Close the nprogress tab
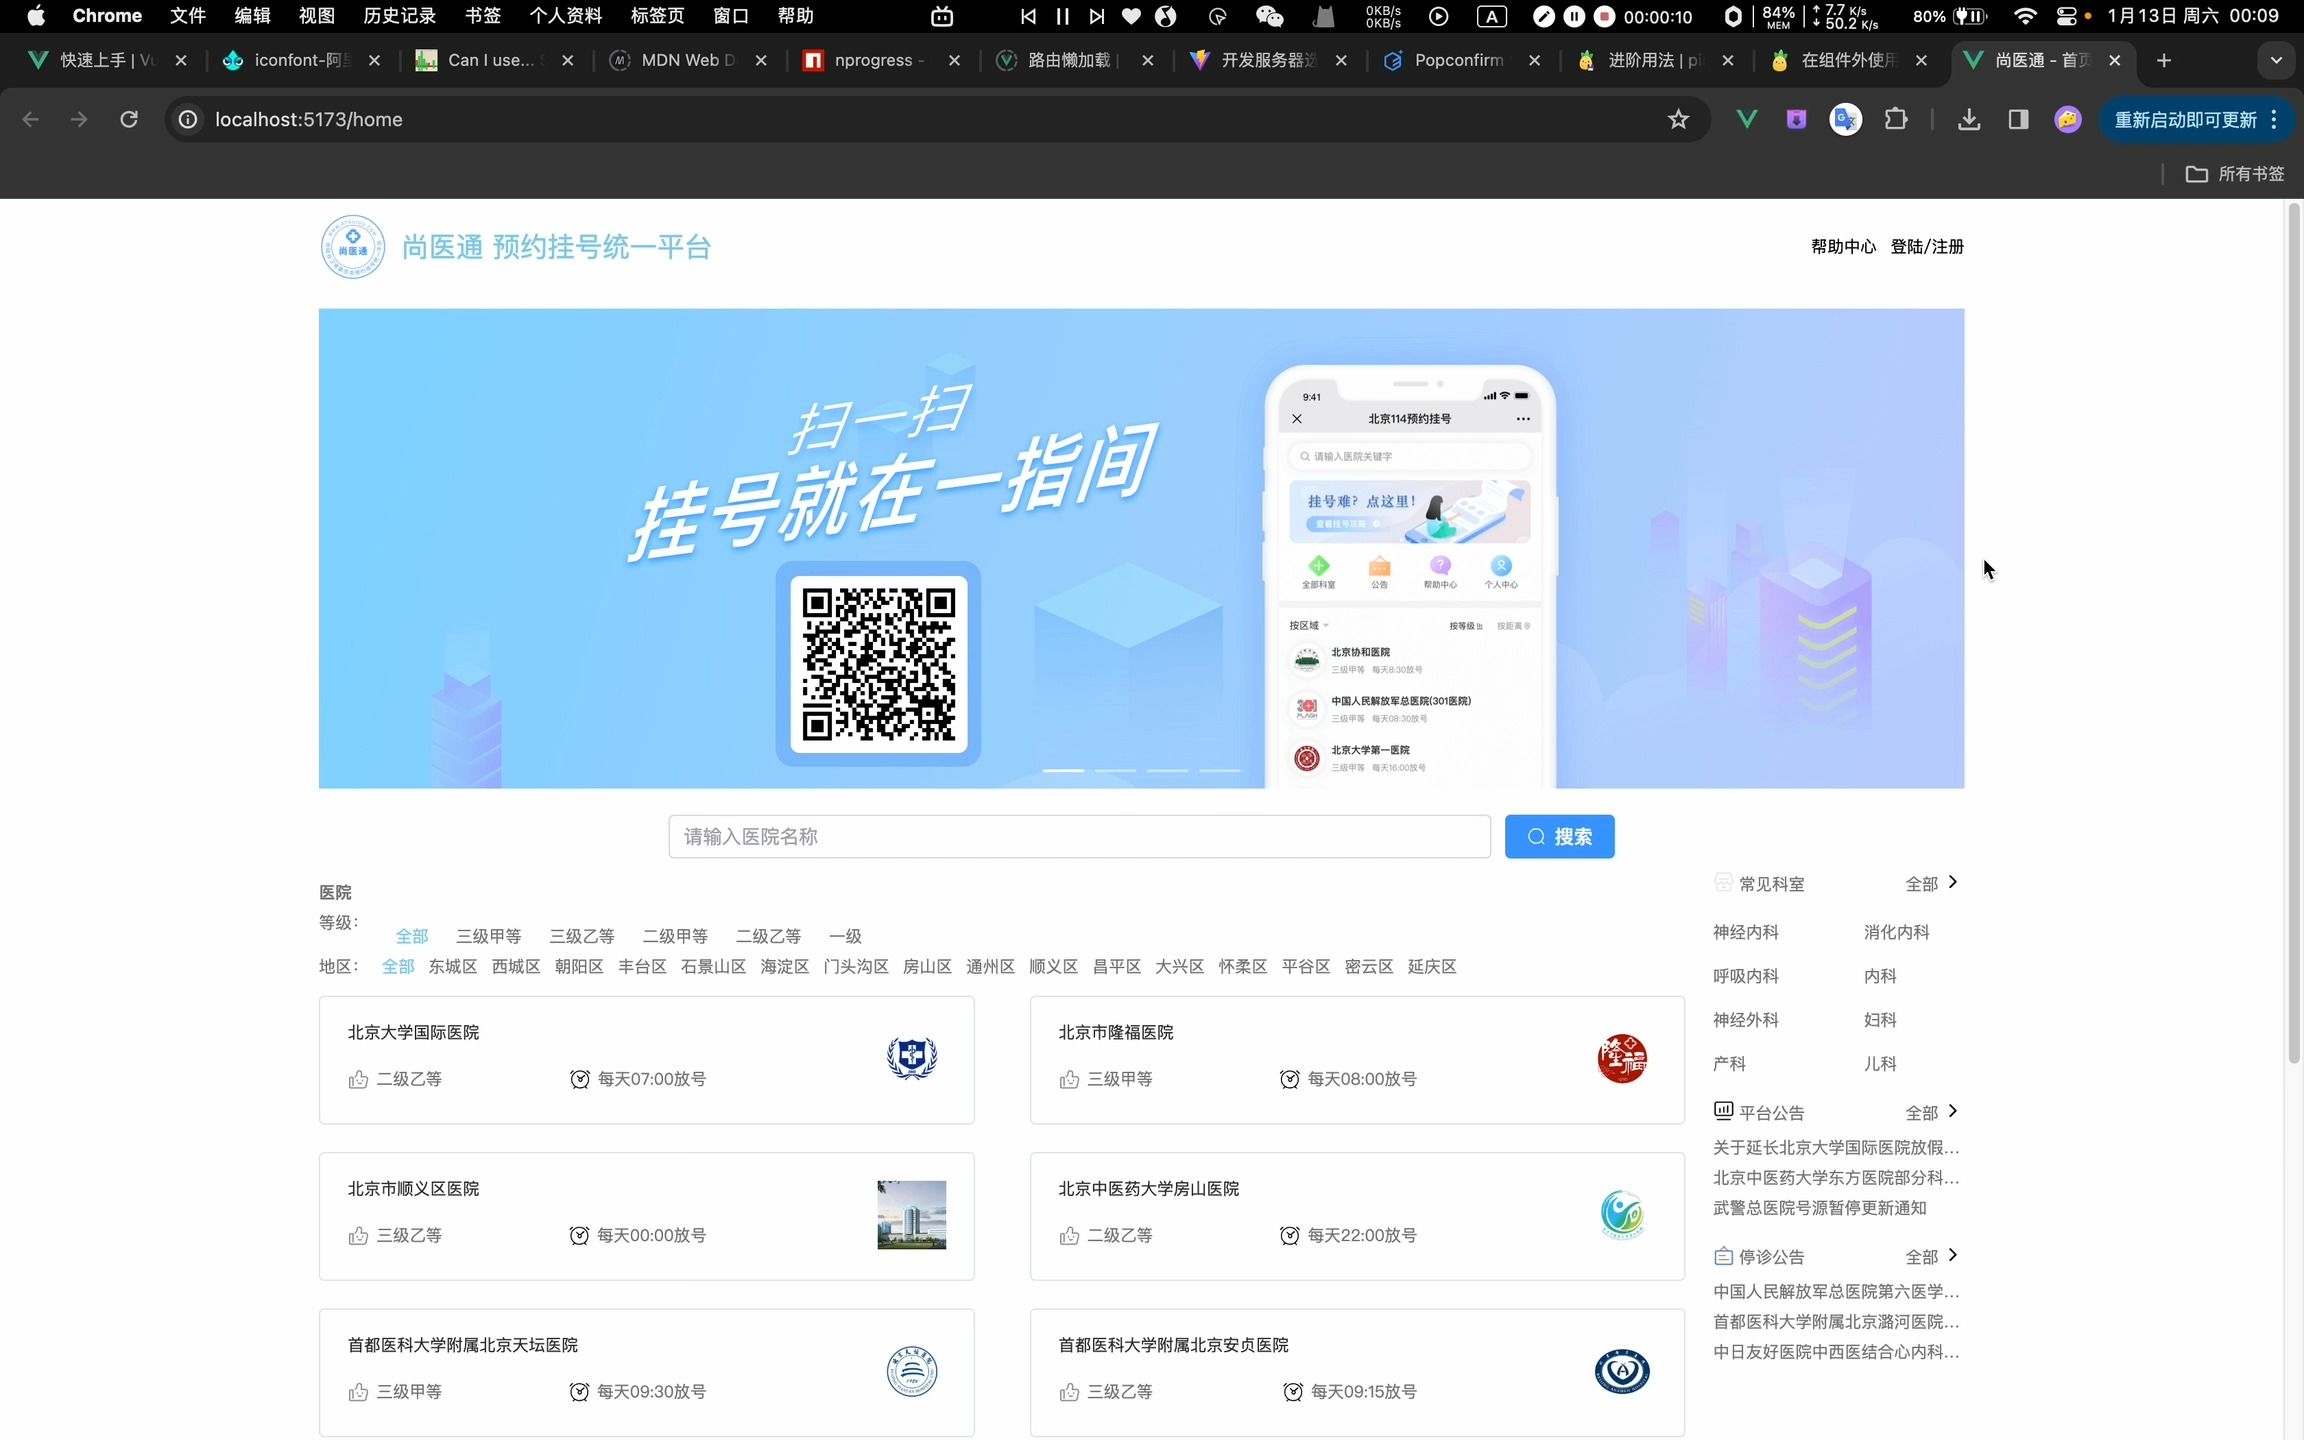The width and height of the screenshot is (2304, 1440). 954,61
